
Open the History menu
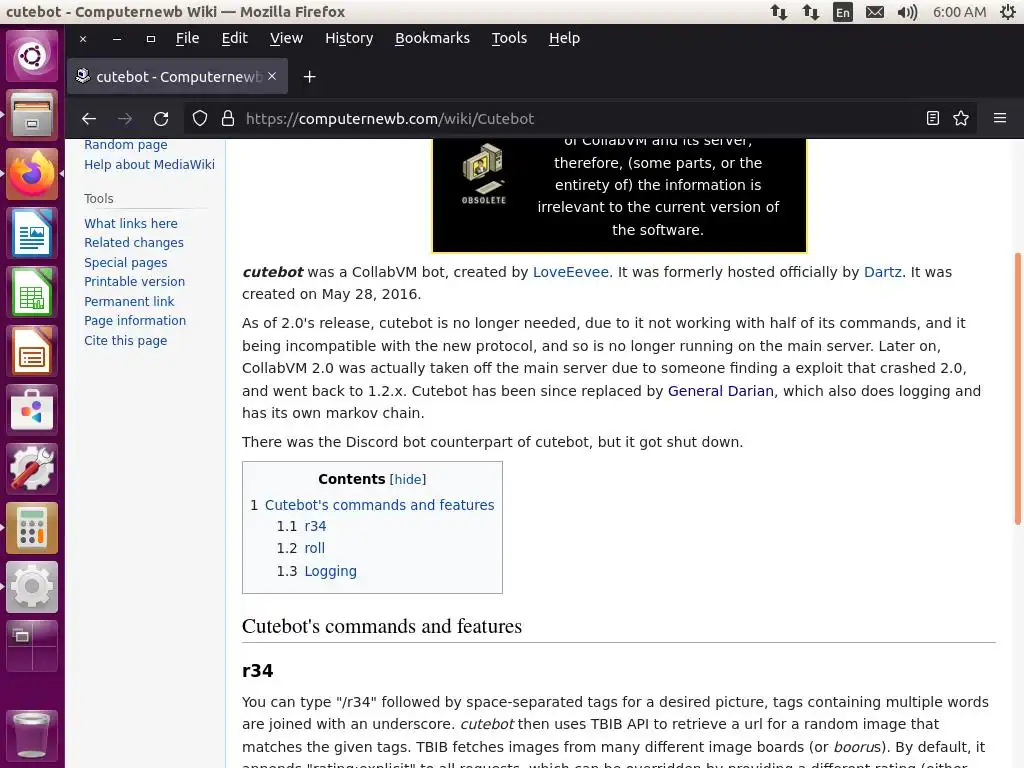point(349,39)
